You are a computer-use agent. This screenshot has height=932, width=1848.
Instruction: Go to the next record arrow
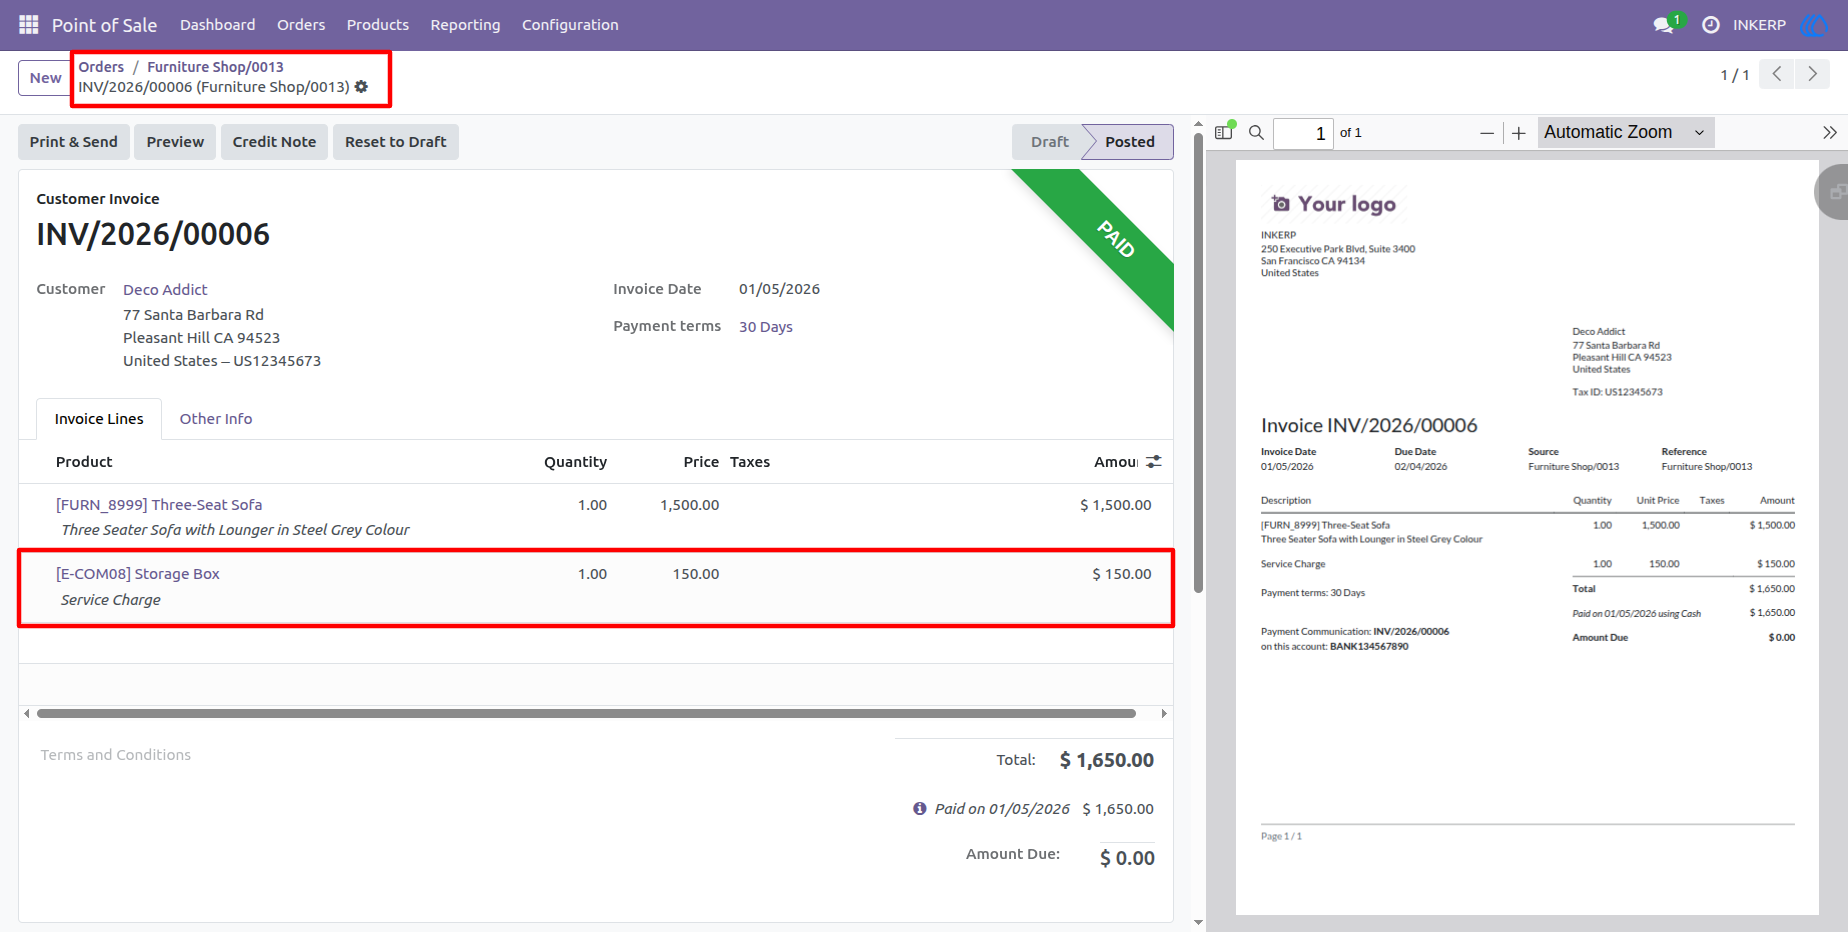(x=1812, y=74)
